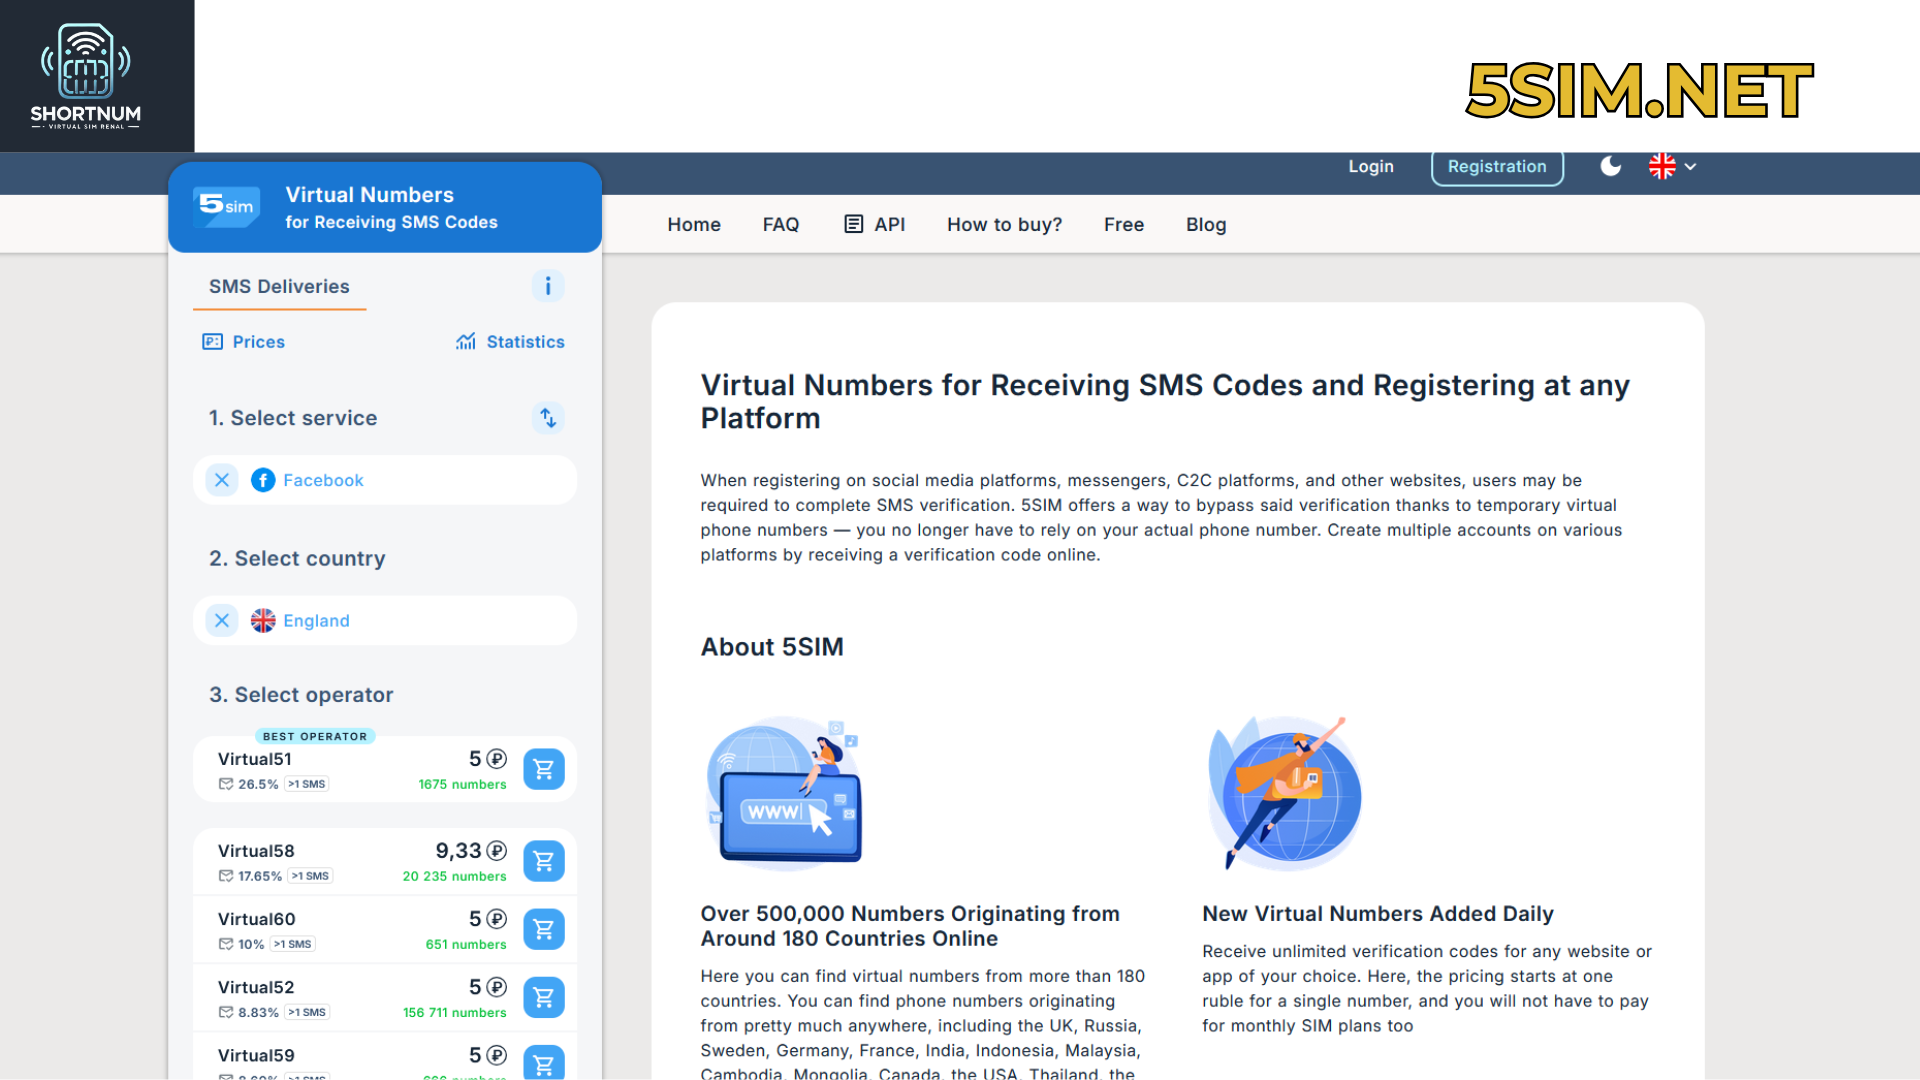Switch to the SMS Deliveries tab
Viewport: 1920px width, 1080px height.
coord(278,286)
